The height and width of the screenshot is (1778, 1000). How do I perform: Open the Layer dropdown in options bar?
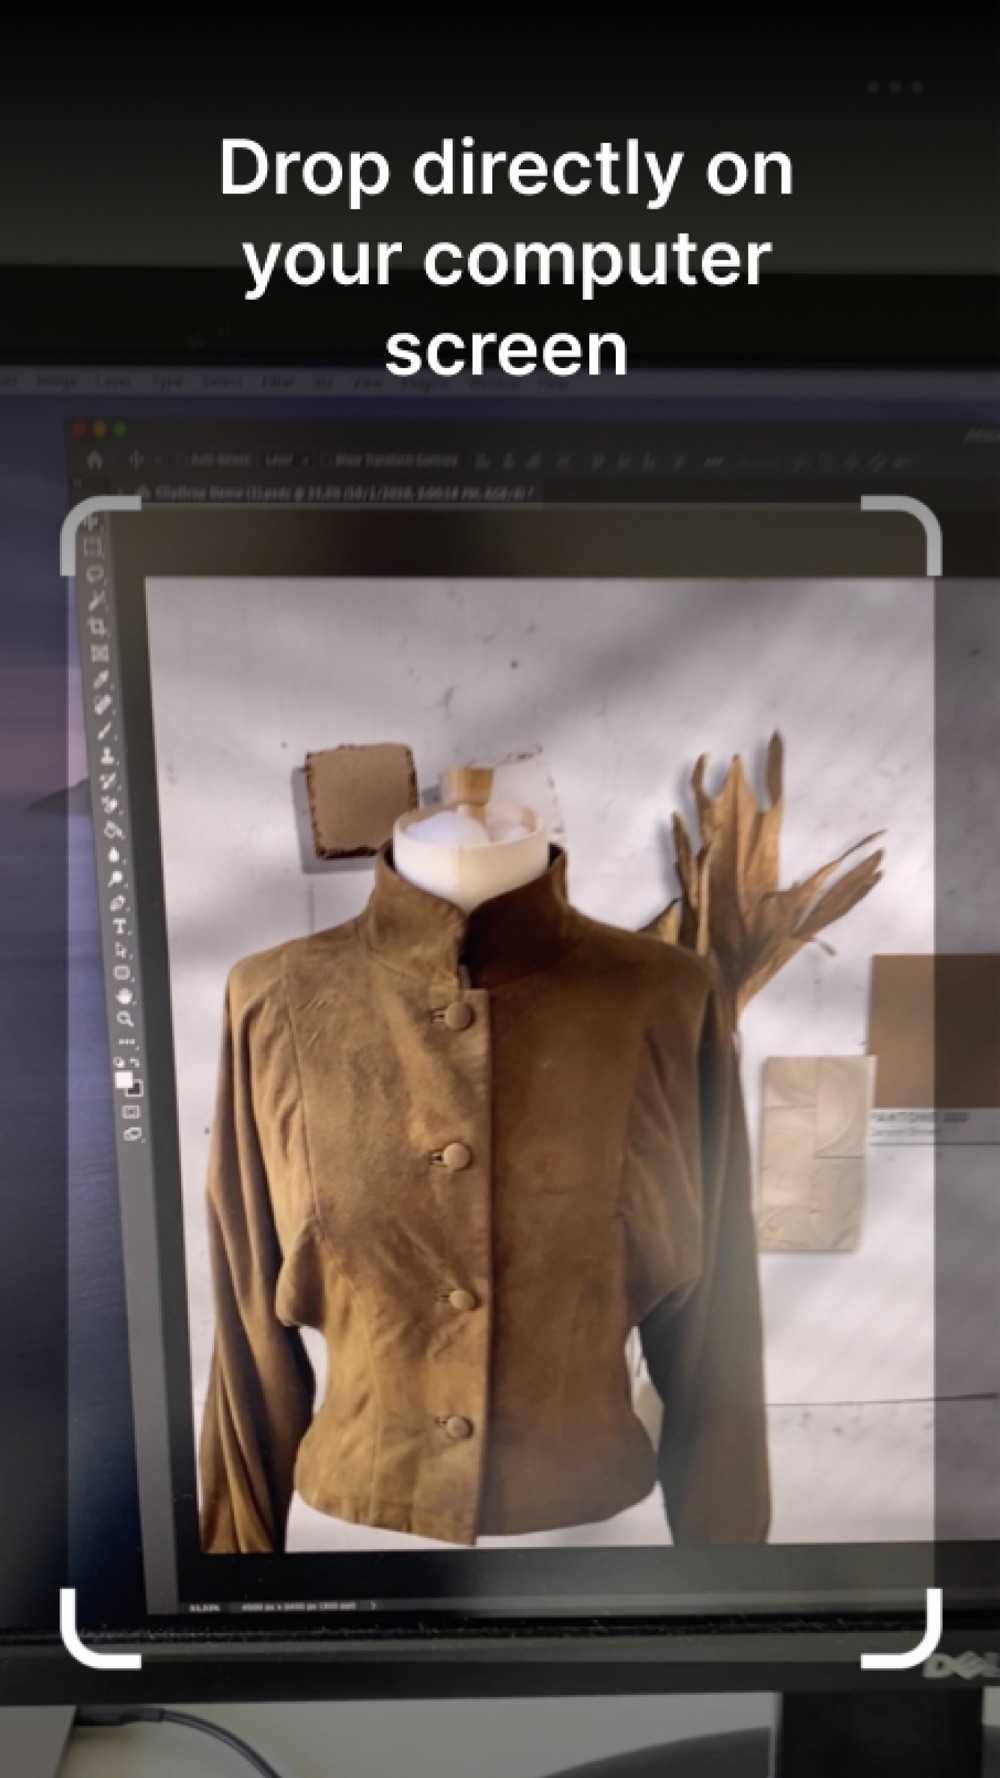tap(287, 461)
